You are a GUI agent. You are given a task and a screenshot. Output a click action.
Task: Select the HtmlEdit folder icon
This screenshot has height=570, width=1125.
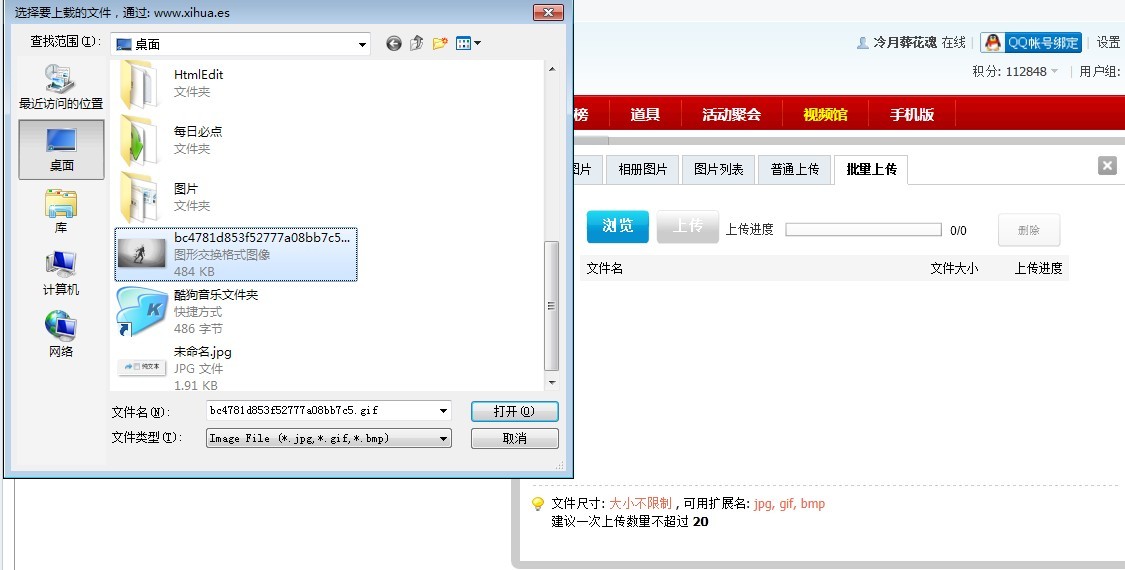point(139,83)
